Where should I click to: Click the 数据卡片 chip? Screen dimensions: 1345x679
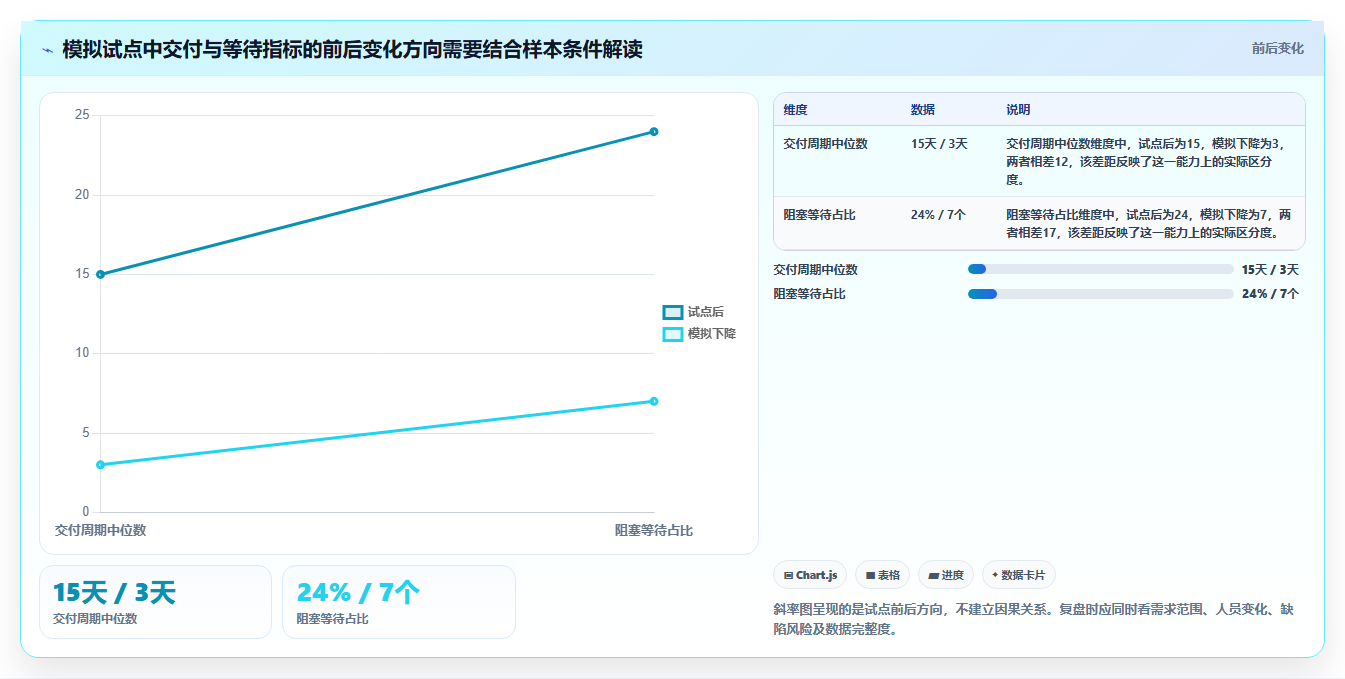(1019, 575)
